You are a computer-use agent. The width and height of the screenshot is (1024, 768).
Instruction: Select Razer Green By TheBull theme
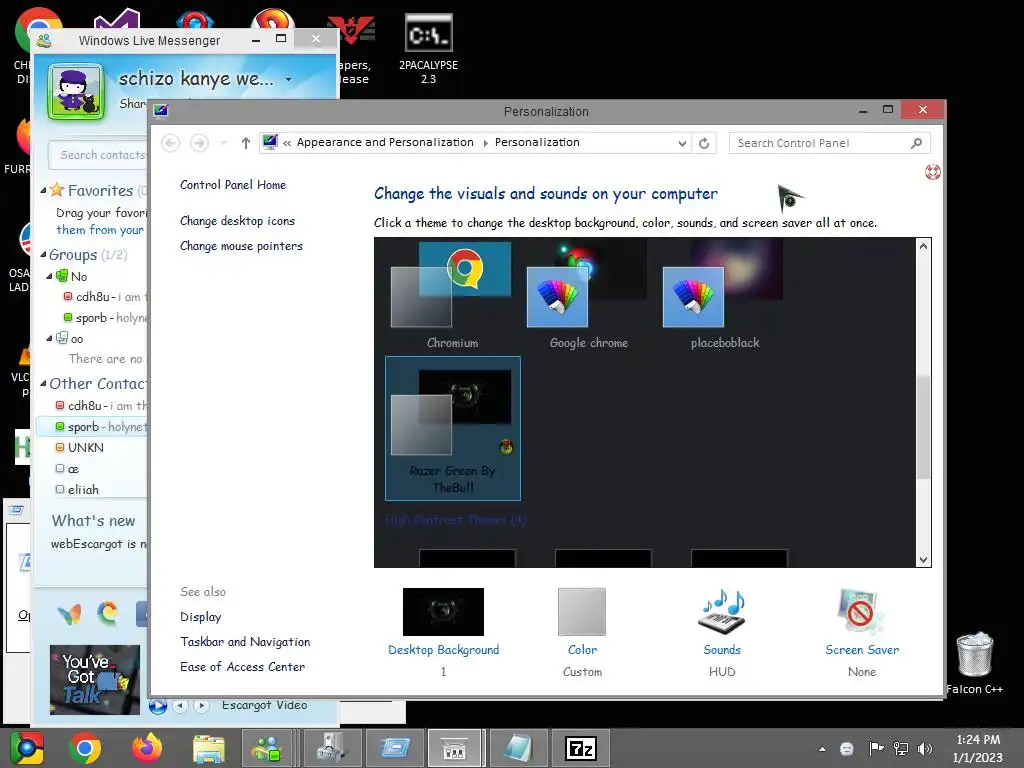[453, 428]
